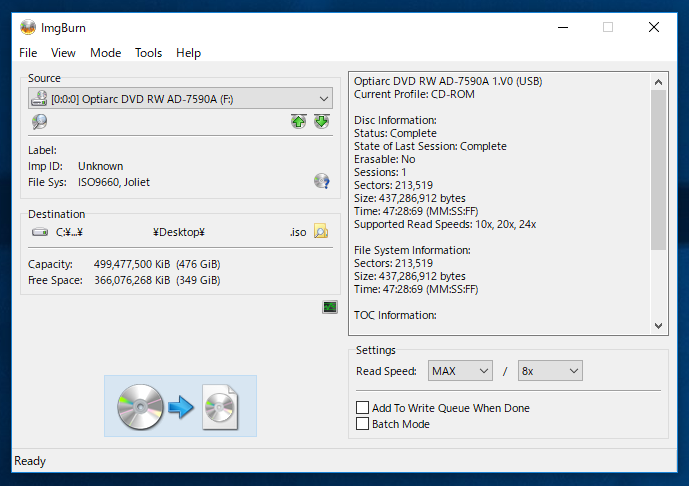Open the View menu
689x486 pixels.
pyautogui.click(x=63, y=53)
